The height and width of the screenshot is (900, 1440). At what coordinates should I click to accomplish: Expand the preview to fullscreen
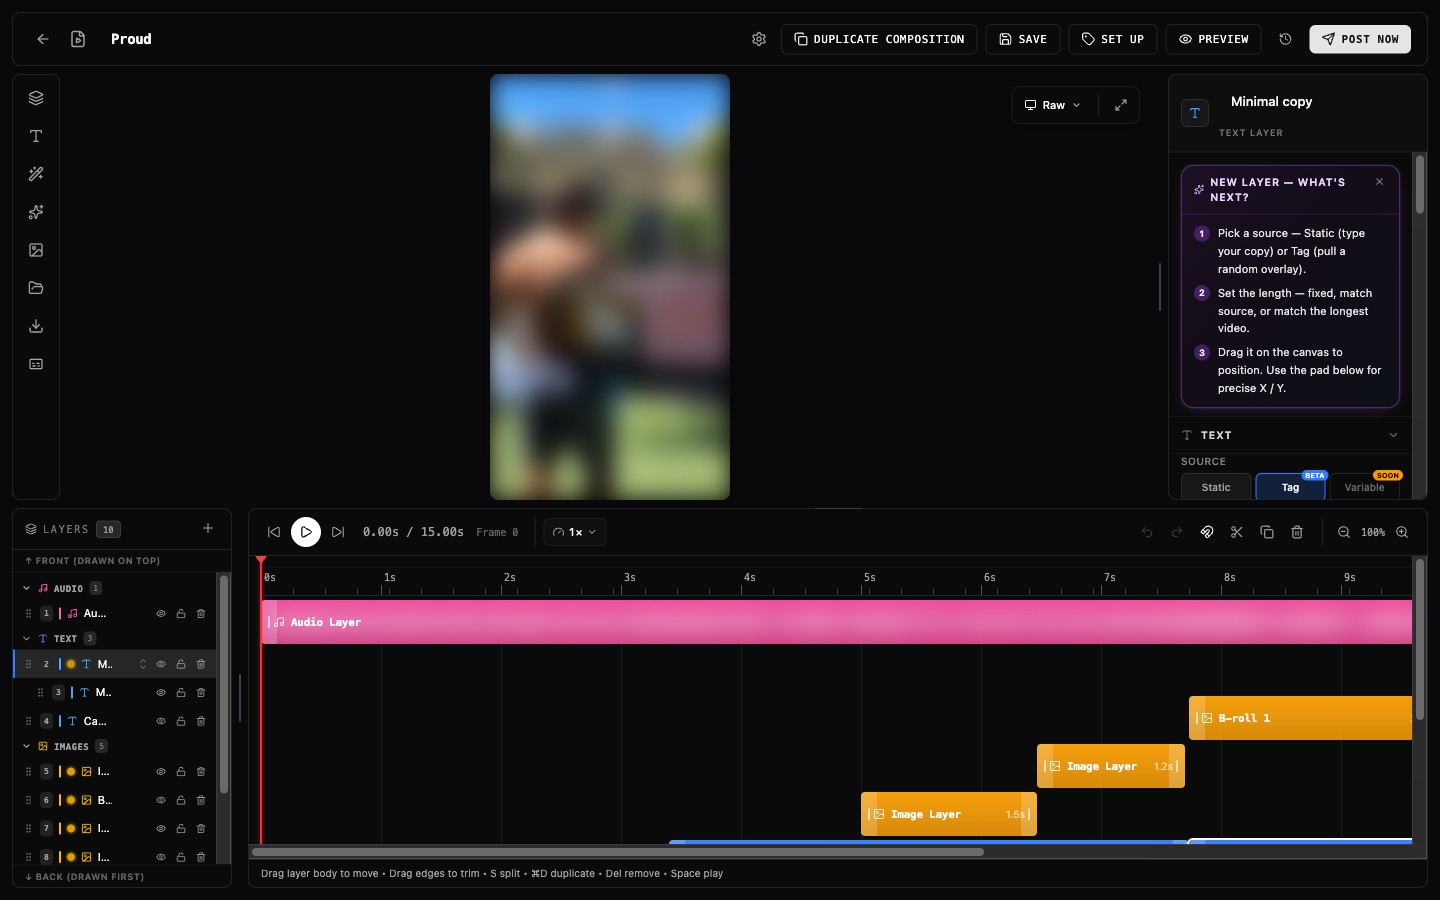(1121, 105)
